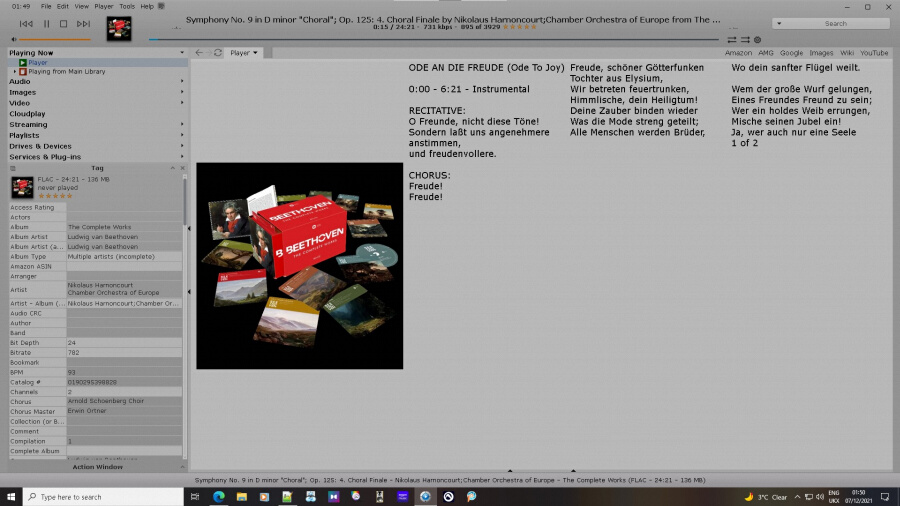Open the File menu
The height and width of the screenshot is (506, 900).
(46, 6)
